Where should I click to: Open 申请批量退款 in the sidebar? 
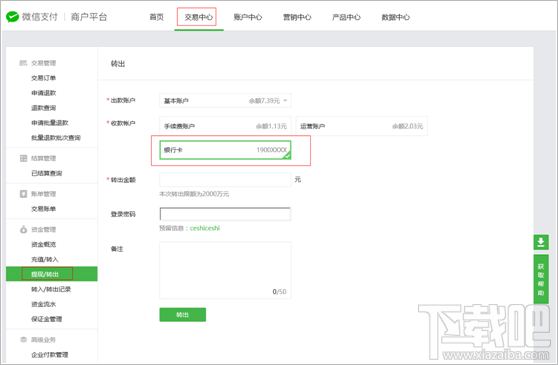(x=49, y=123)
